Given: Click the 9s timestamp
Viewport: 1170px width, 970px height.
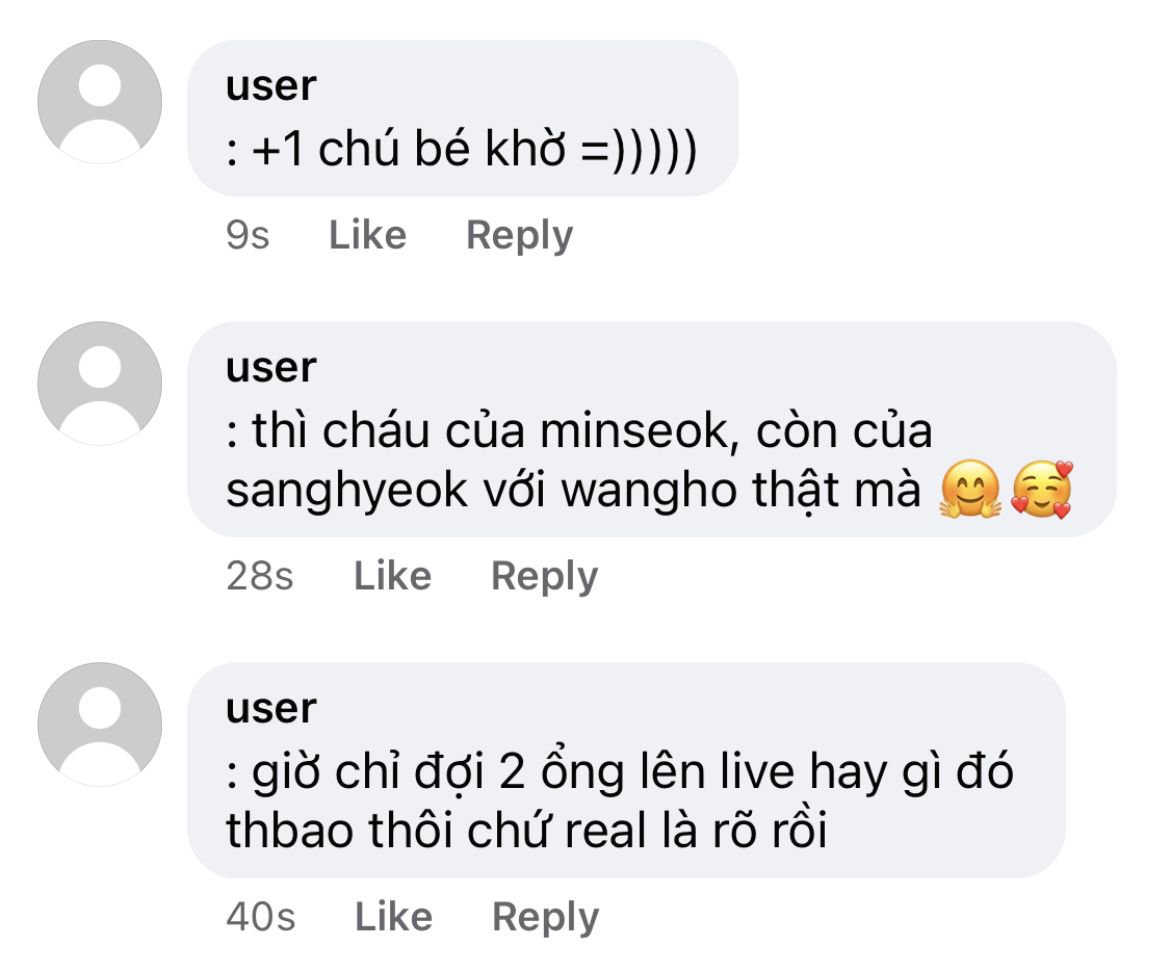Looking at the screenshot, I should (248, 236).
